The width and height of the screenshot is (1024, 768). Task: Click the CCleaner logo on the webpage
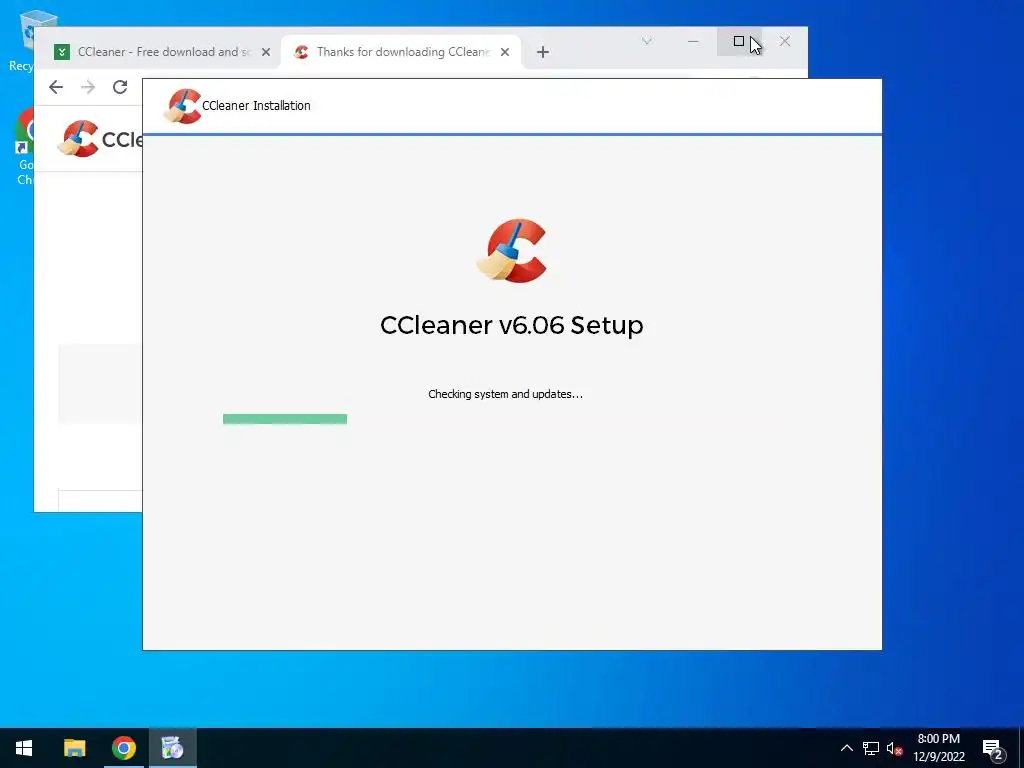coord(99,138)
